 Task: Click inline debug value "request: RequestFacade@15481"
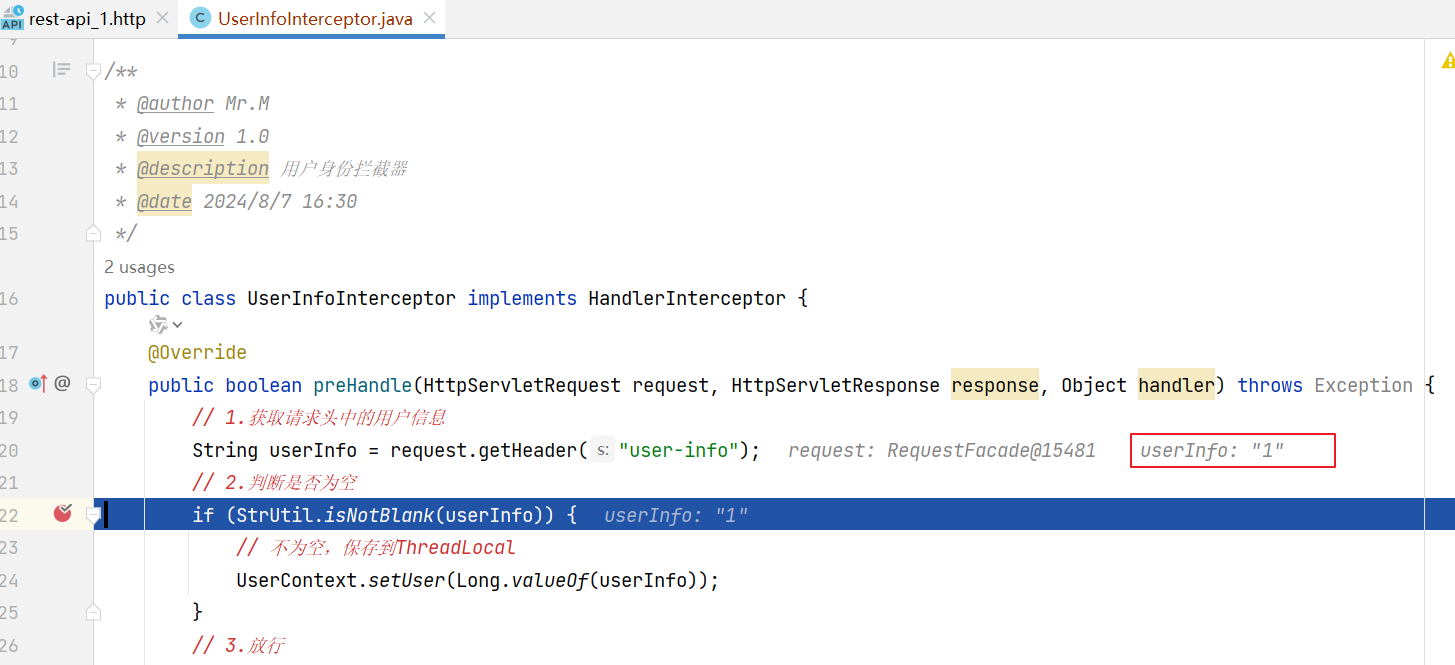click(942, 451)
